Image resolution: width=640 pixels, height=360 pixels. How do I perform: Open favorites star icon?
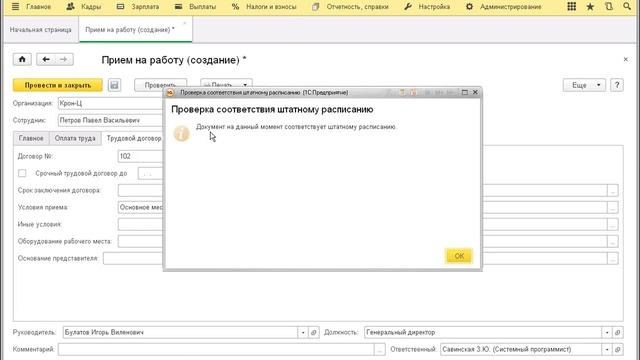(x=590, y=7)
